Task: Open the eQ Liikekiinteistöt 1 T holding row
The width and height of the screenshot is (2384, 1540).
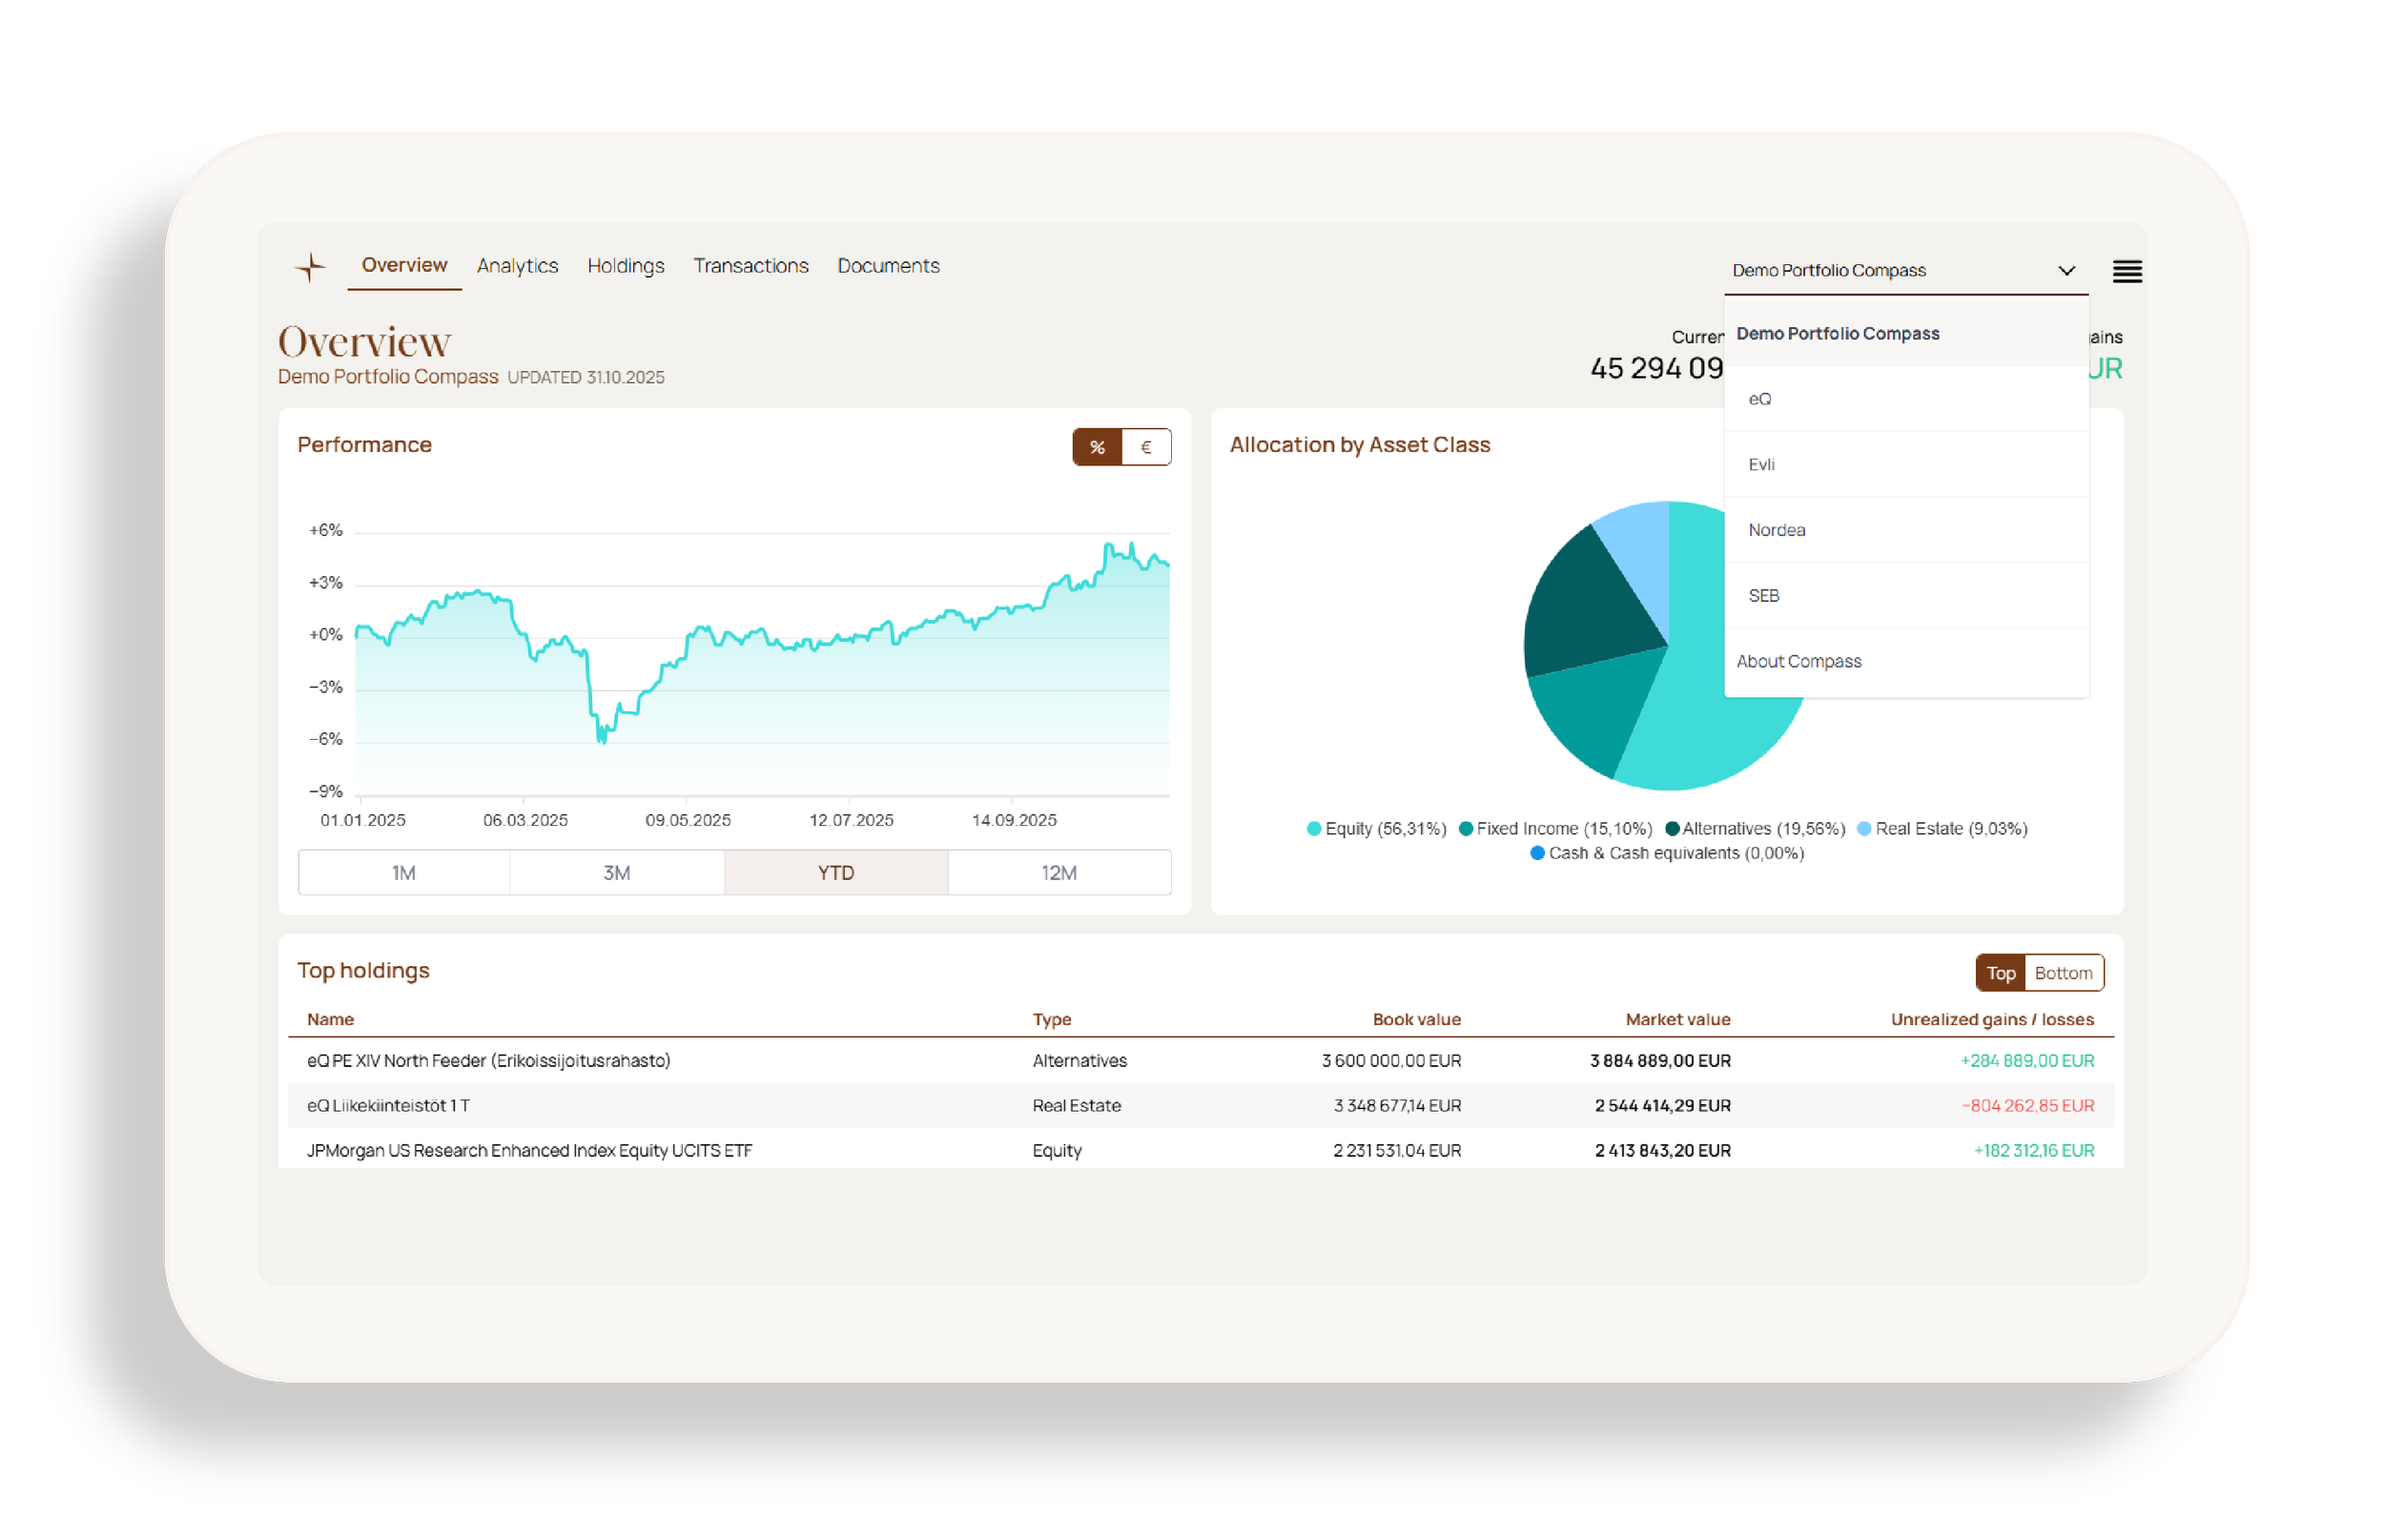Action: (388, 1105)
